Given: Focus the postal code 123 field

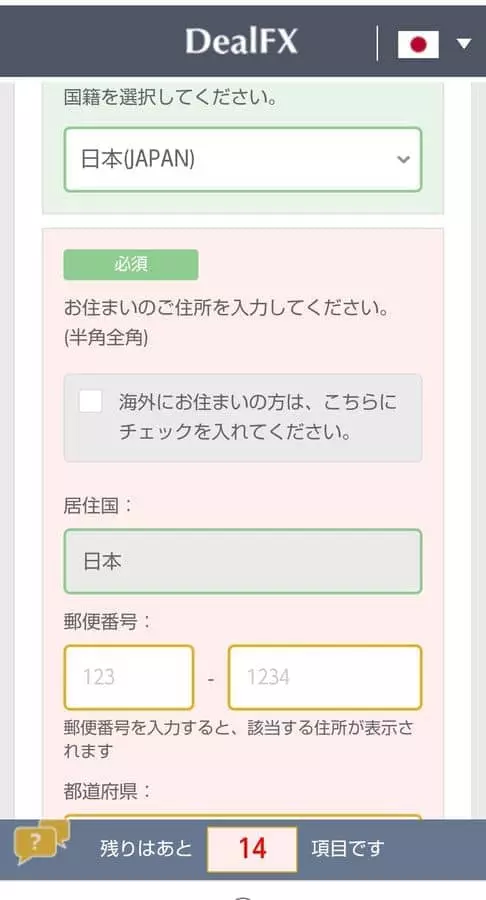Looking at the screenshot, I should tap(129, 677).
